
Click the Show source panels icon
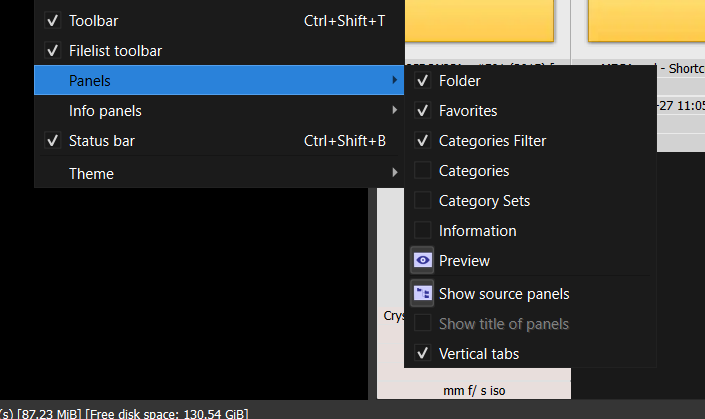click(422, 294)
